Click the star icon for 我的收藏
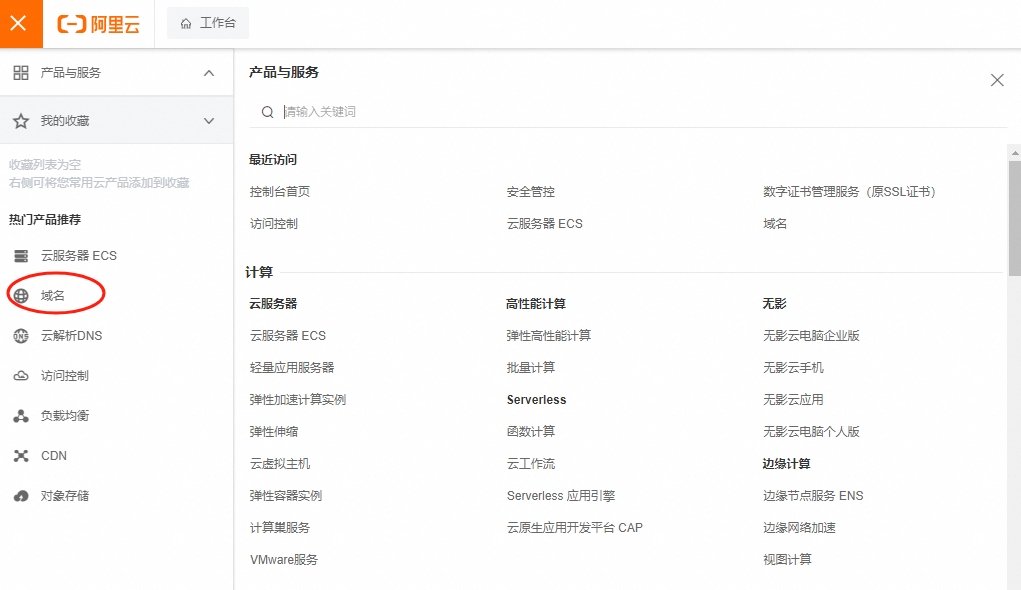1021x590 pixels. (x=21, y=121)
